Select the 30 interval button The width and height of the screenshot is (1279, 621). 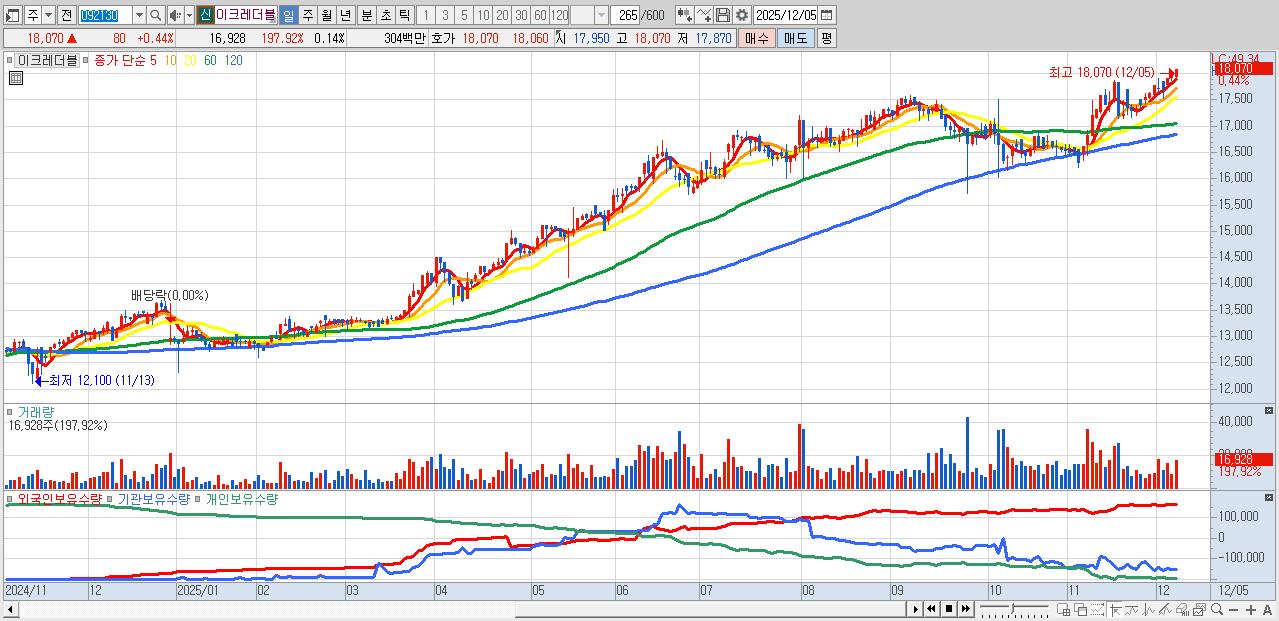pos(521,15)
